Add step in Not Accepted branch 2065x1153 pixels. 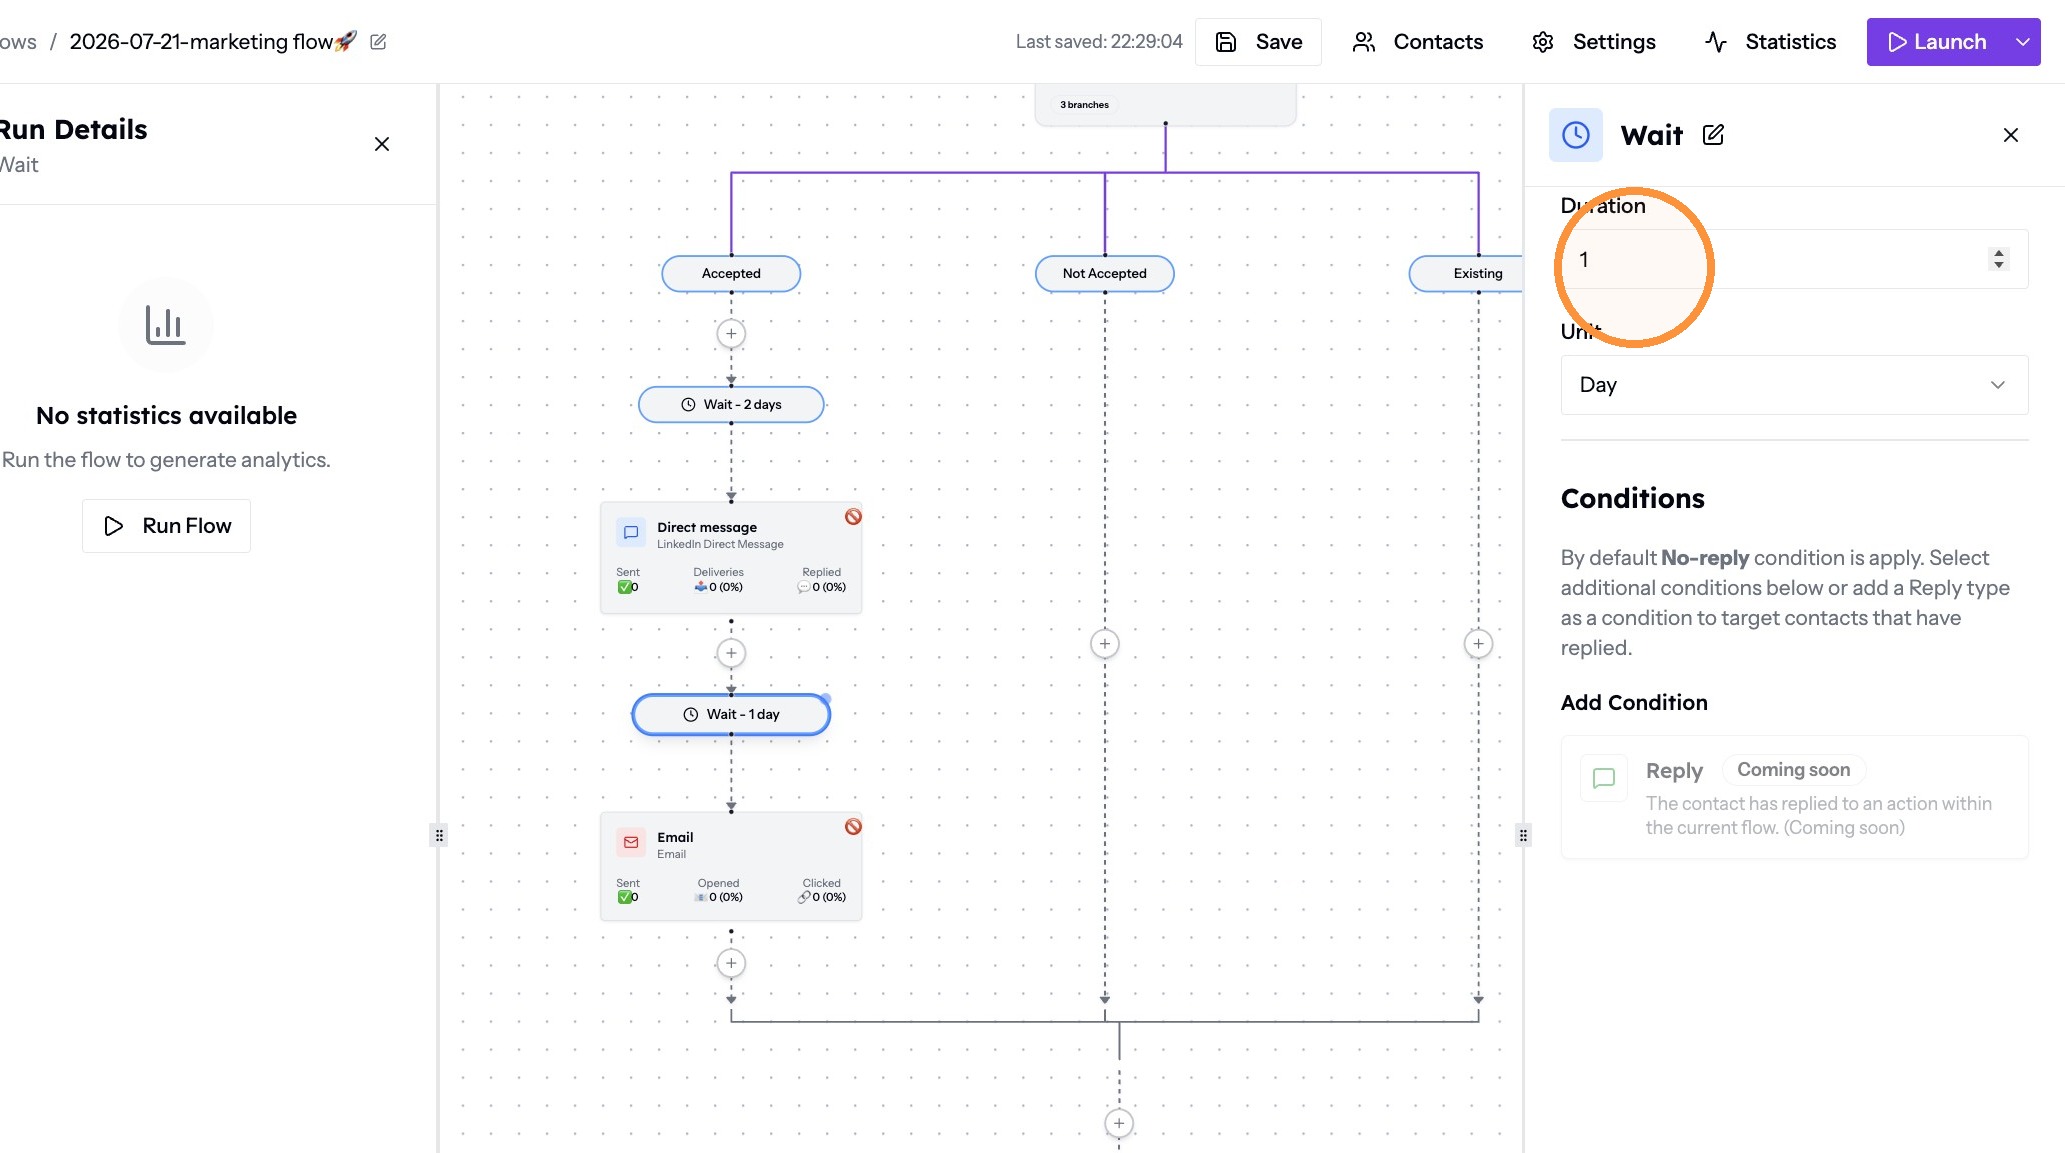point(1104,644)
